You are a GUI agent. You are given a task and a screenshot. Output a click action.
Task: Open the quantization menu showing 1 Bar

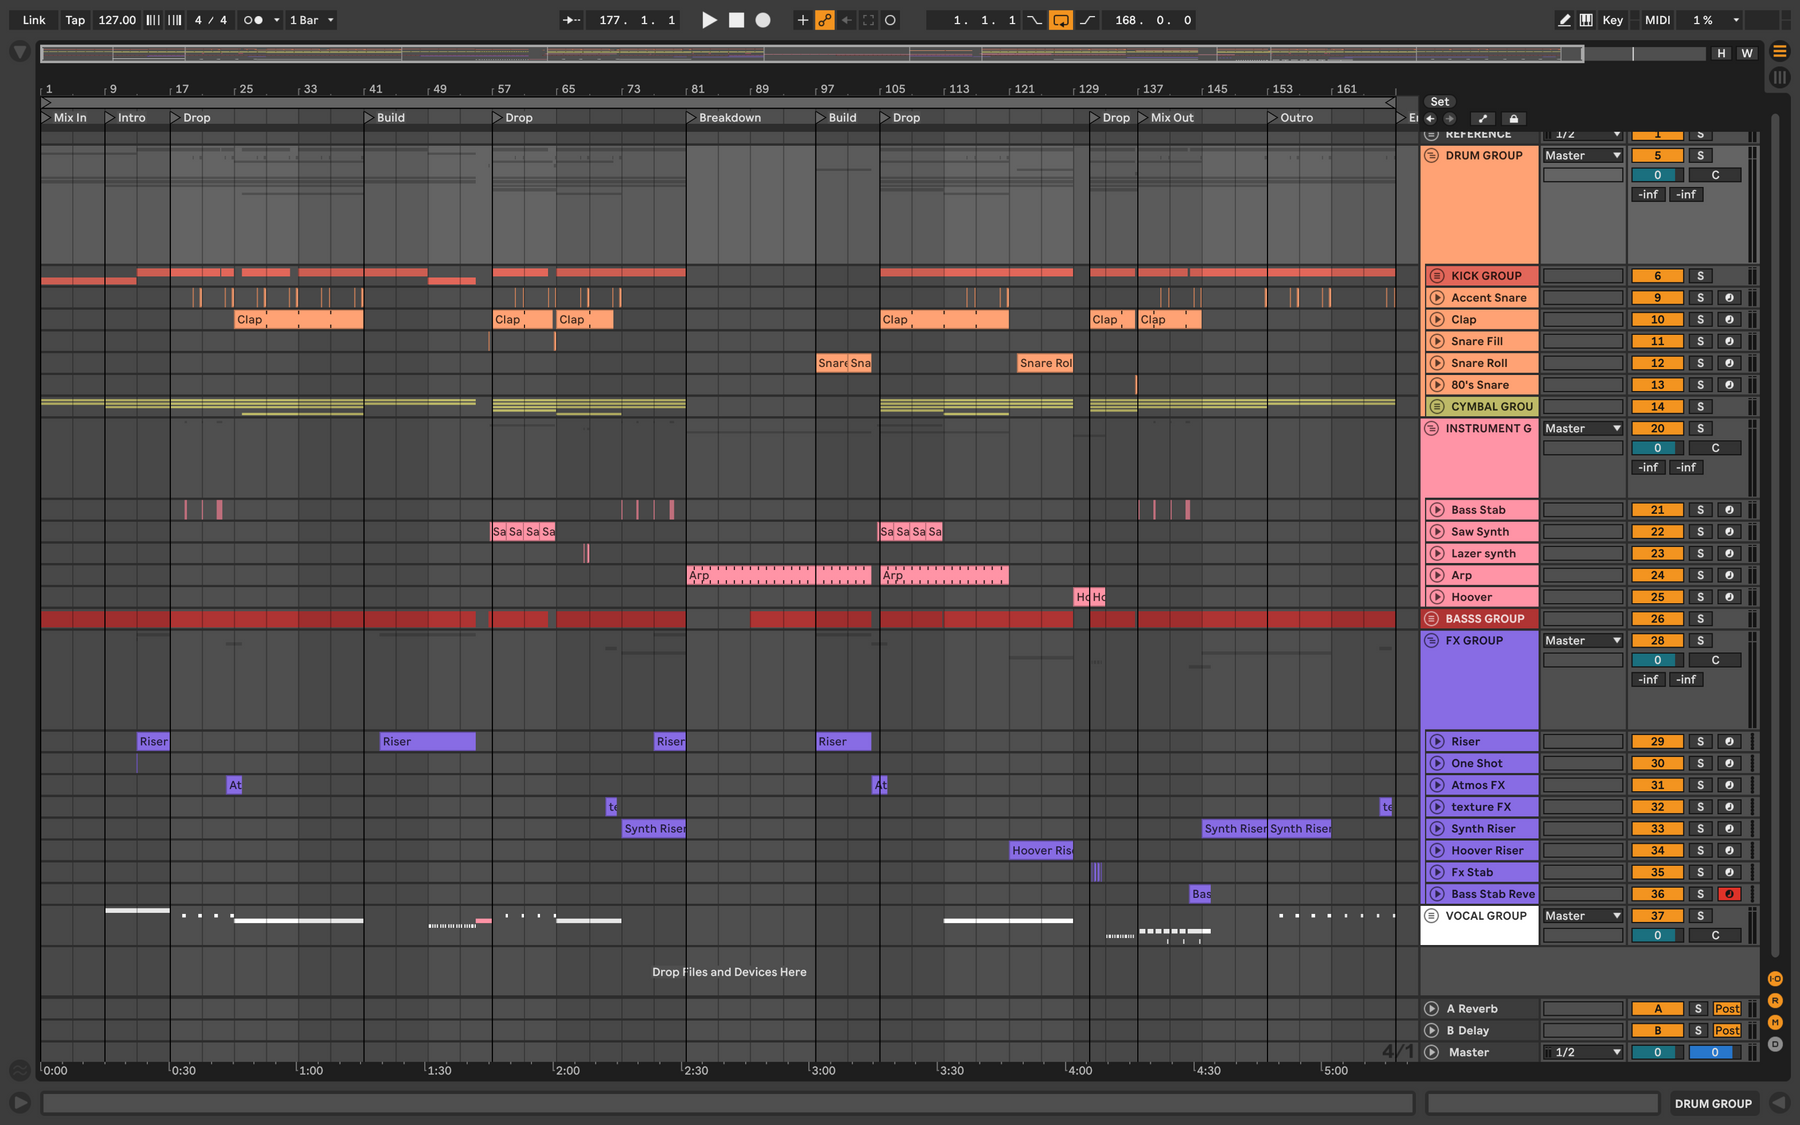[311, 20]
